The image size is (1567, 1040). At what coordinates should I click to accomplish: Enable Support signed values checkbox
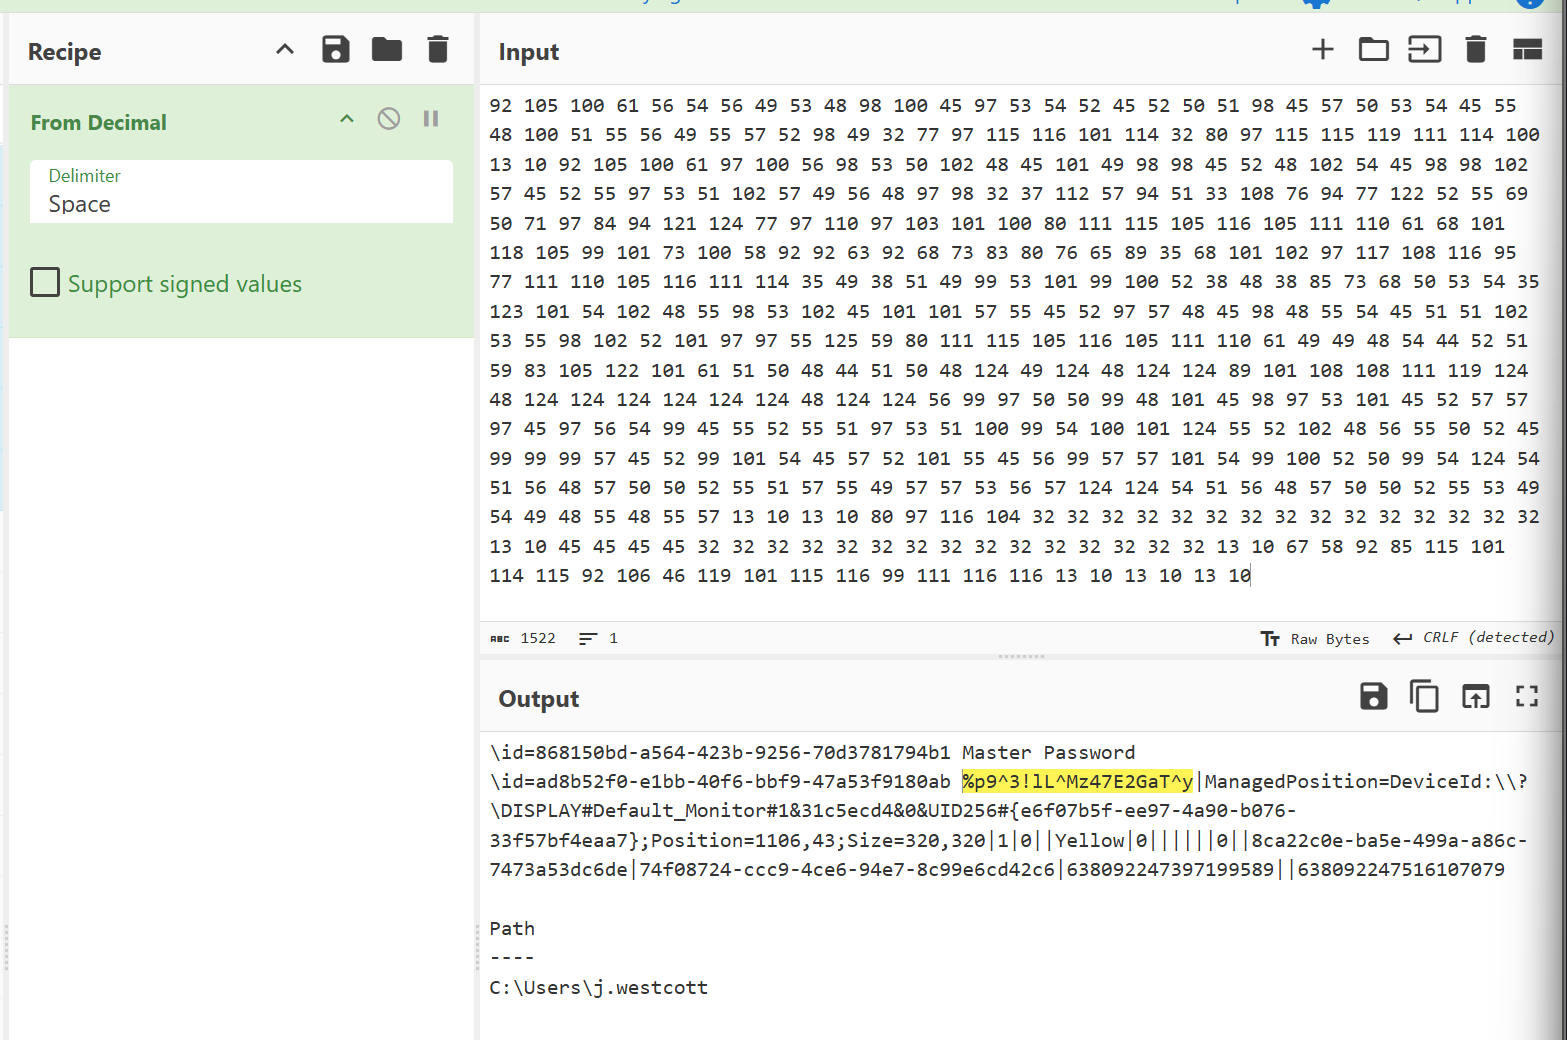[x=45, y=283]
